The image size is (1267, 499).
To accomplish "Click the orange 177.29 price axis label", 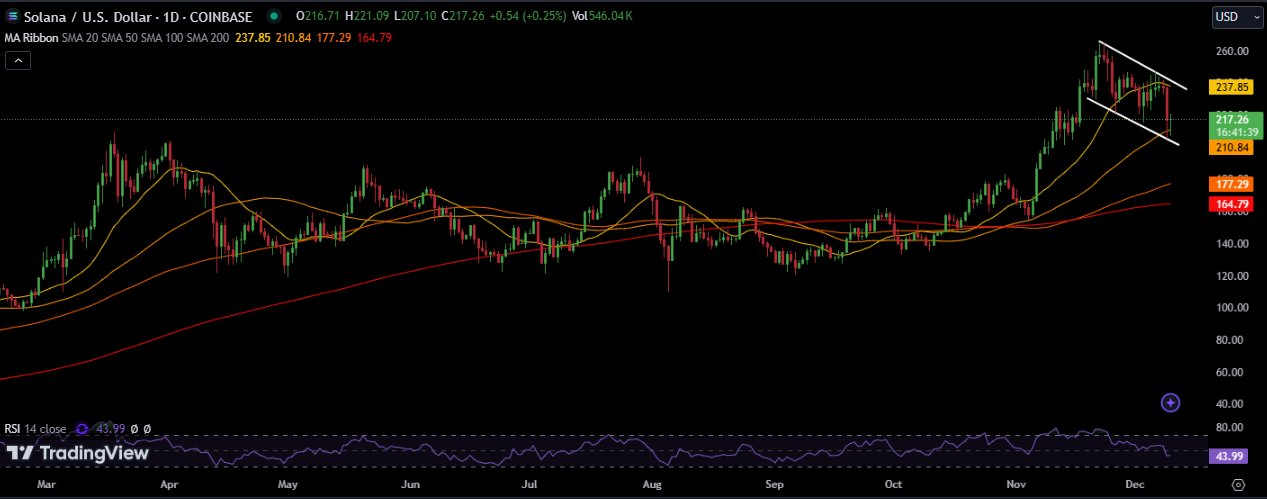I will click(1232, 184).
